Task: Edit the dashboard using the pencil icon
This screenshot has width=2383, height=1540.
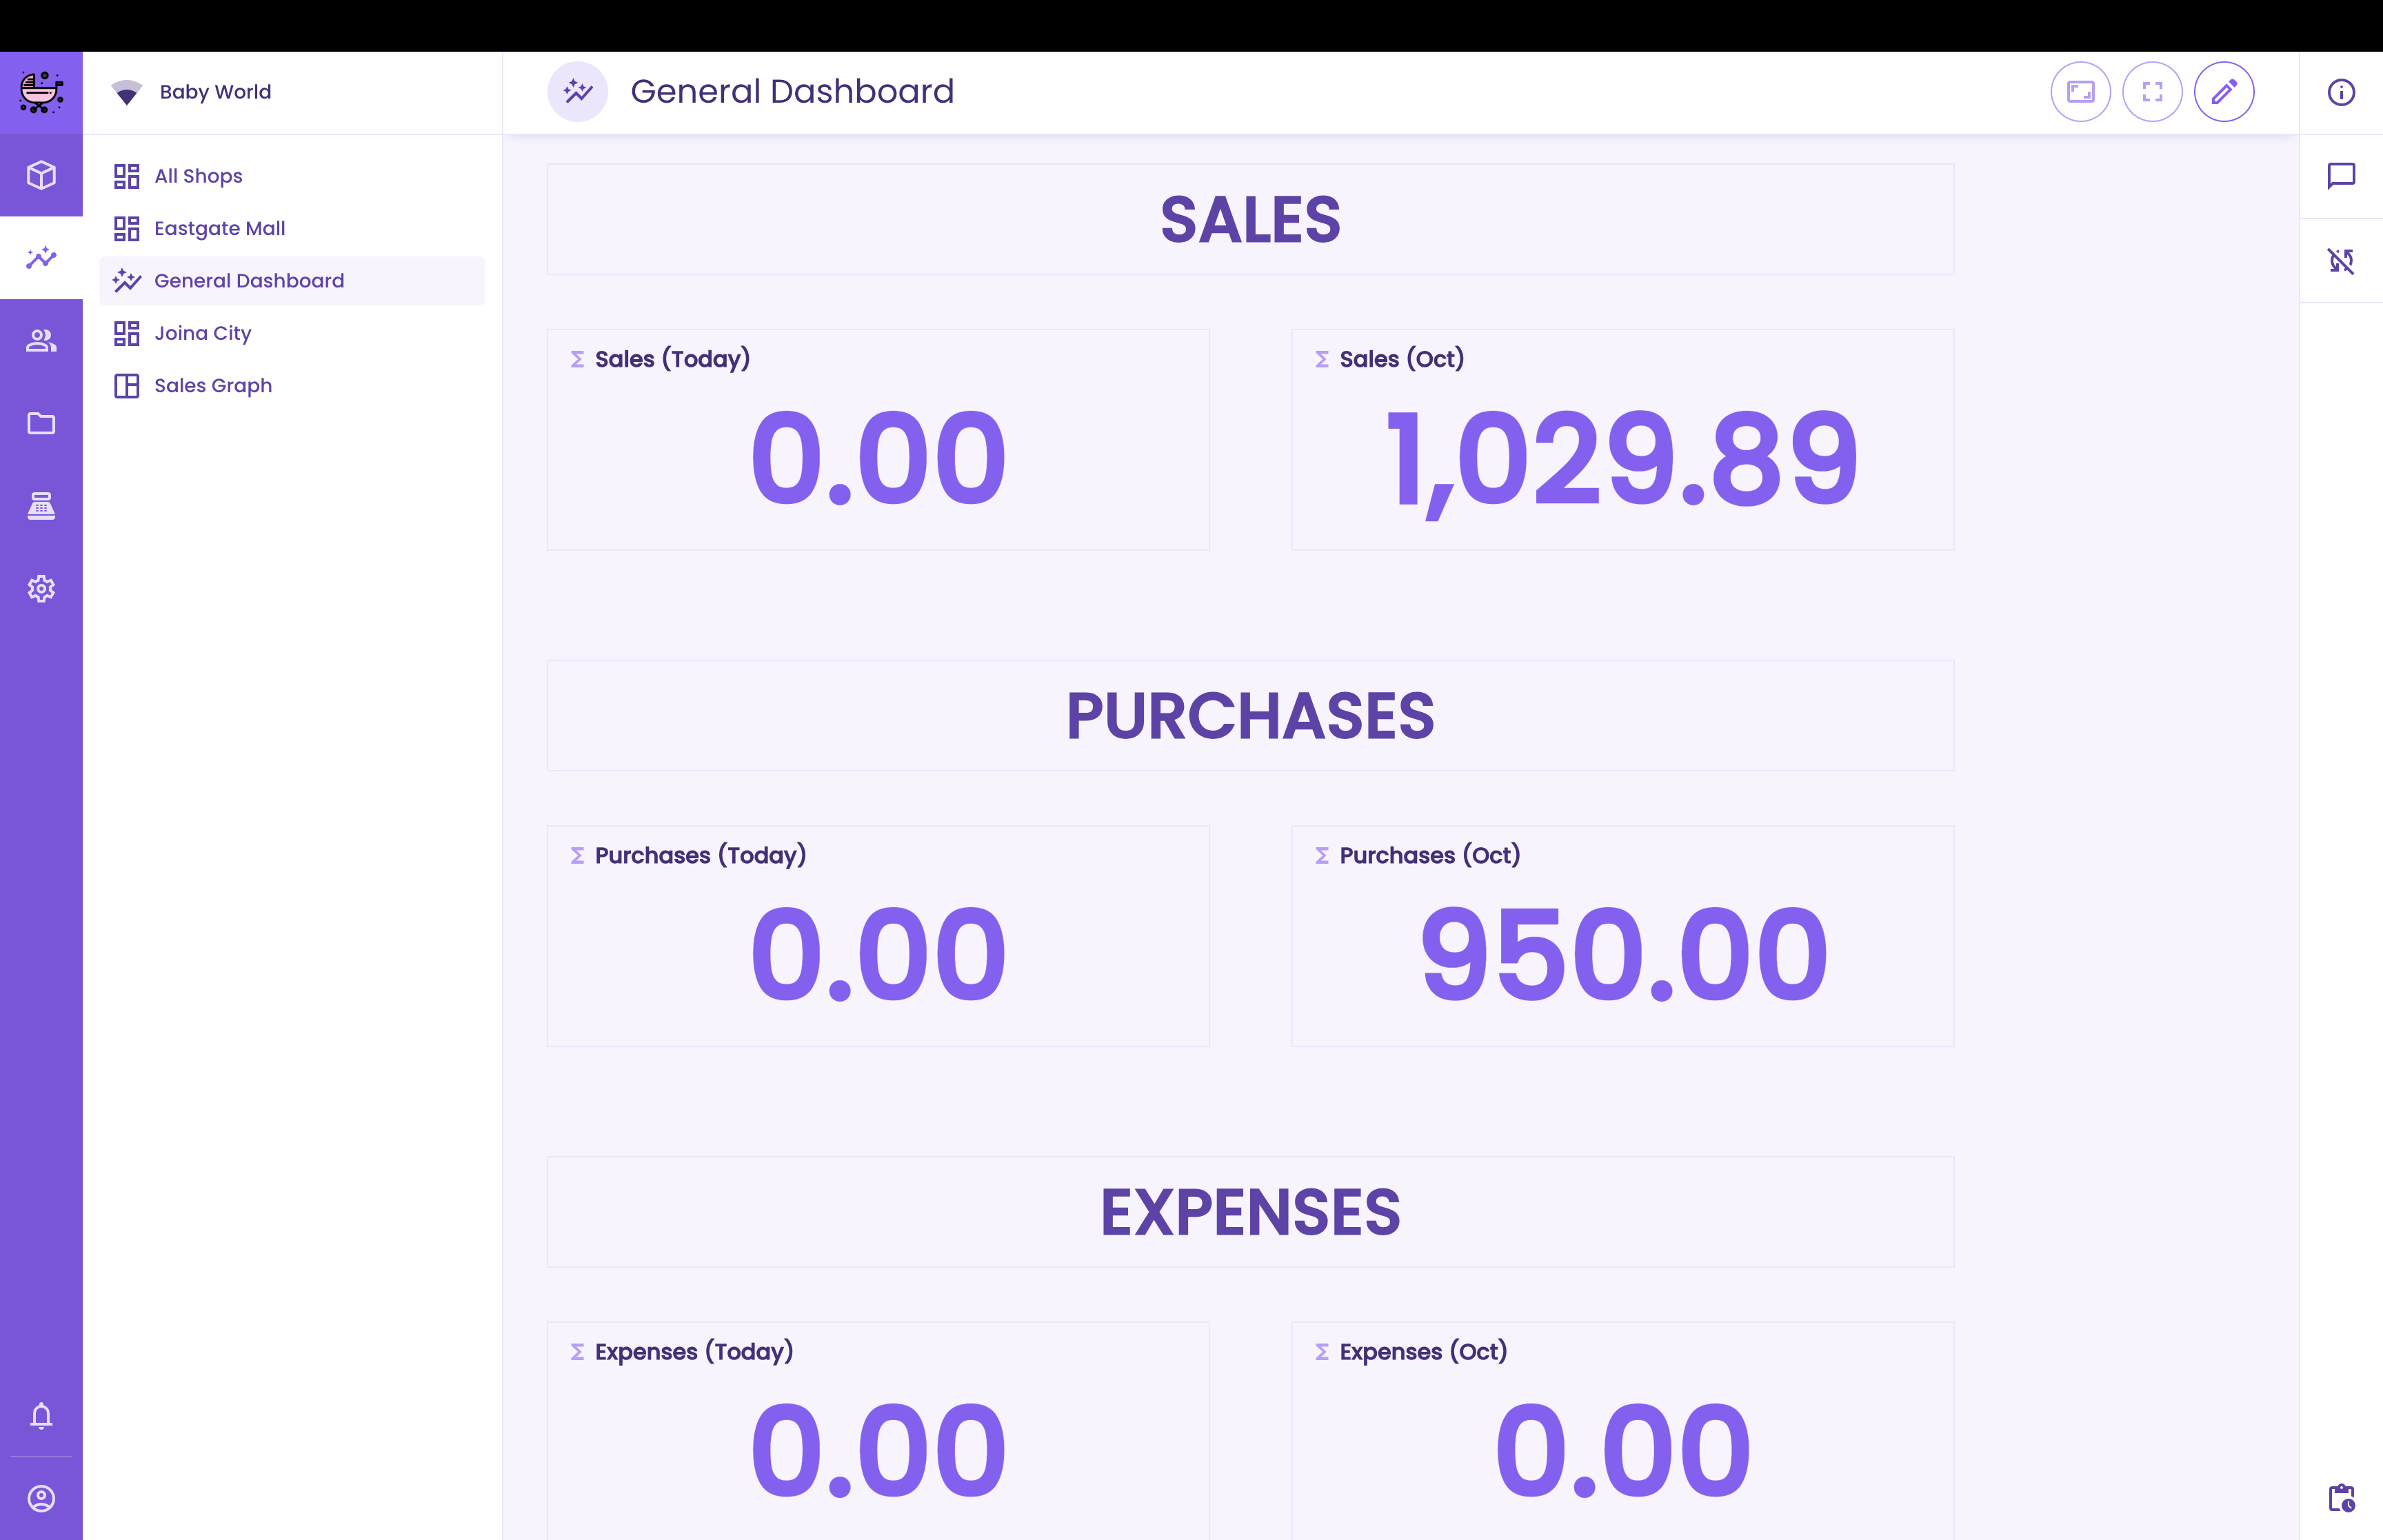Action: click(x=2224, y=91)
